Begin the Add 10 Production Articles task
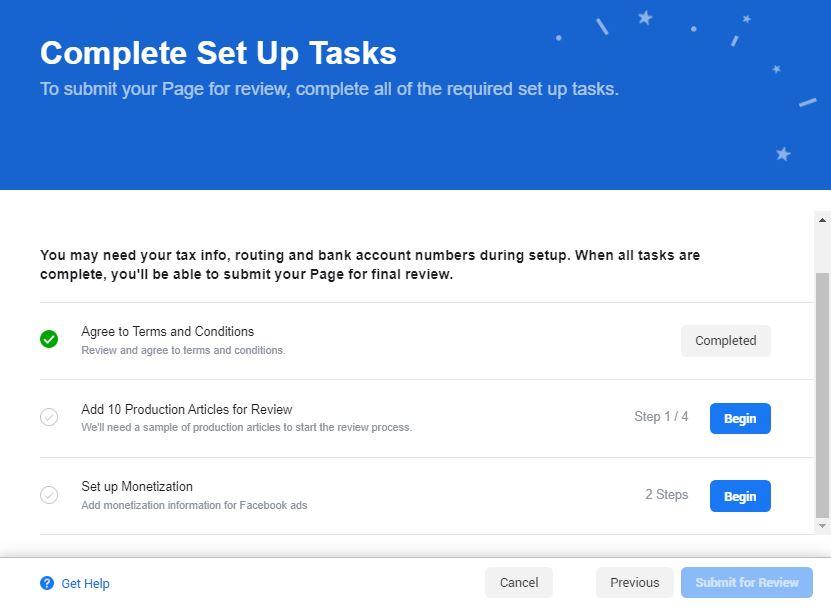Screen dimensions: 831x610 (740, 418)
